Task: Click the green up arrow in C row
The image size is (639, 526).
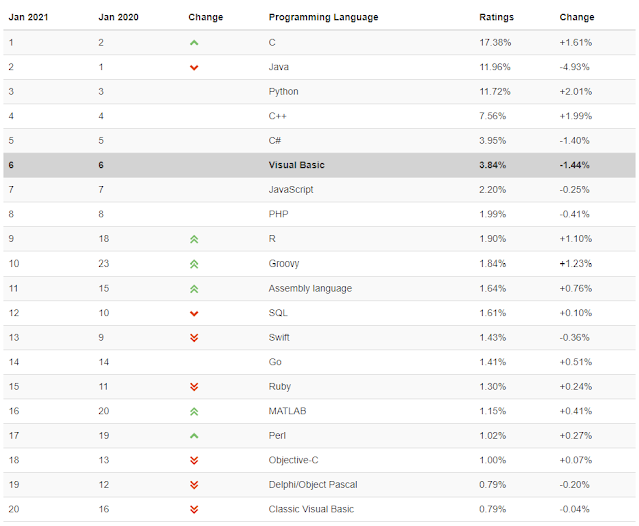Action: [x=194, y=43]
